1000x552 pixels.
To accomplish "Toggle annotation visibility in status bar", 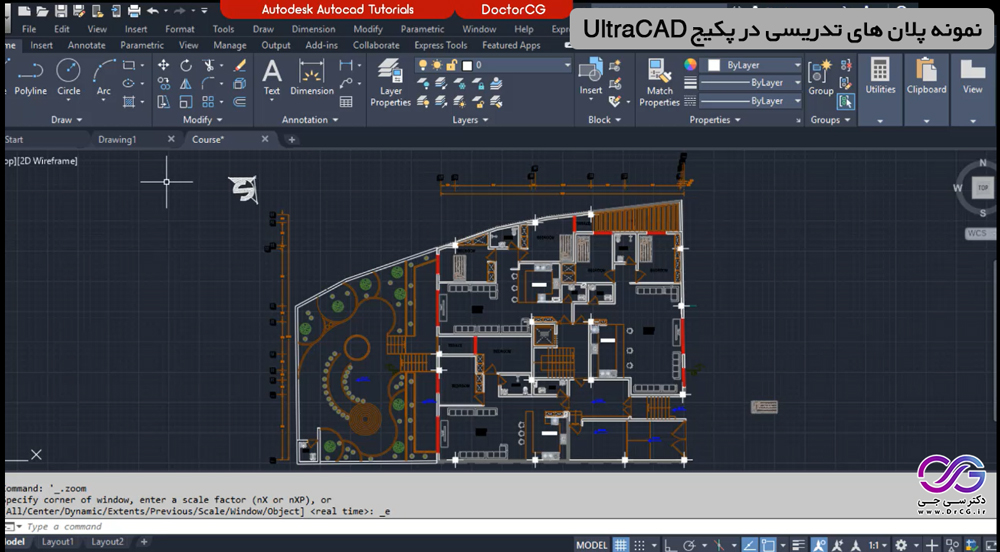I will 820,545.
